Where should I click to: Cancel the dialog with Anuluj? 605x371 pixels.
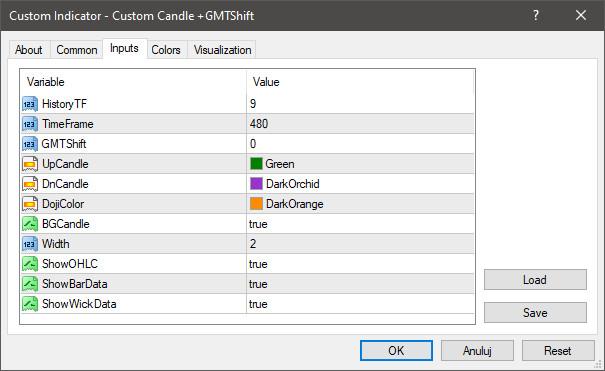click(x=477, y=351)
